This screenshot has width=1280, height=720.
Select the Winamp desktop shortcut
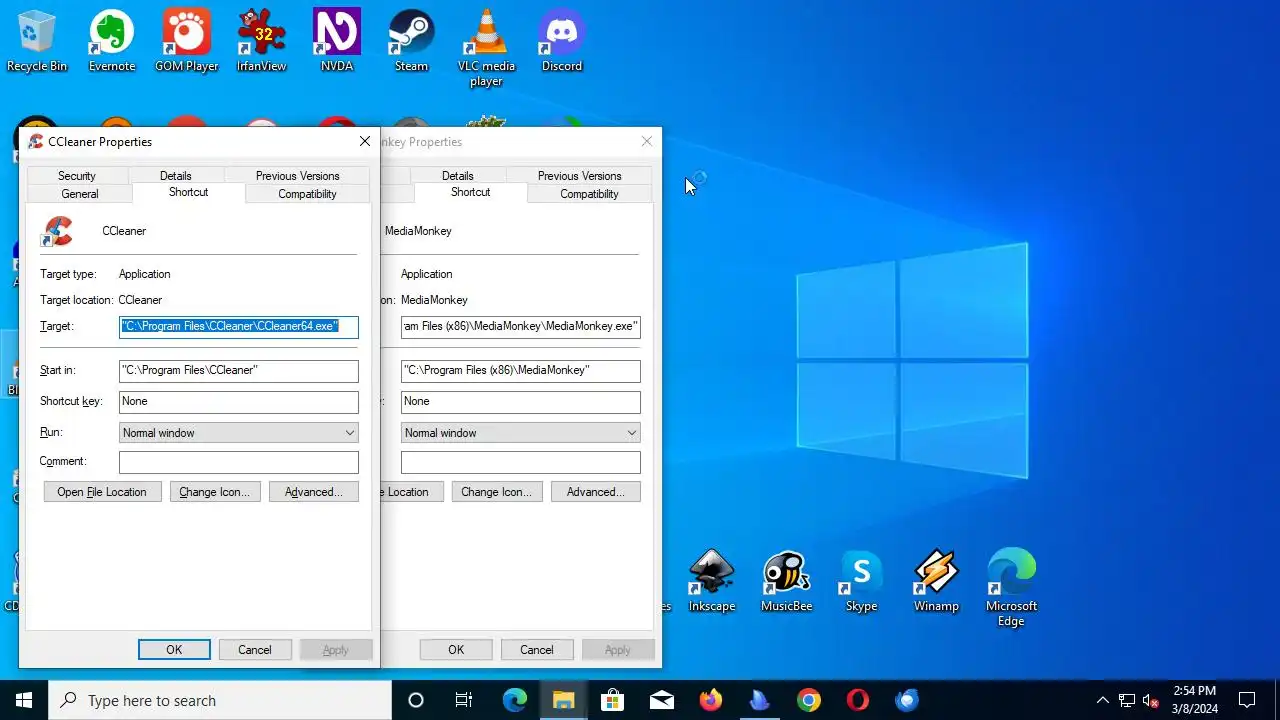[x=936, y=581]
